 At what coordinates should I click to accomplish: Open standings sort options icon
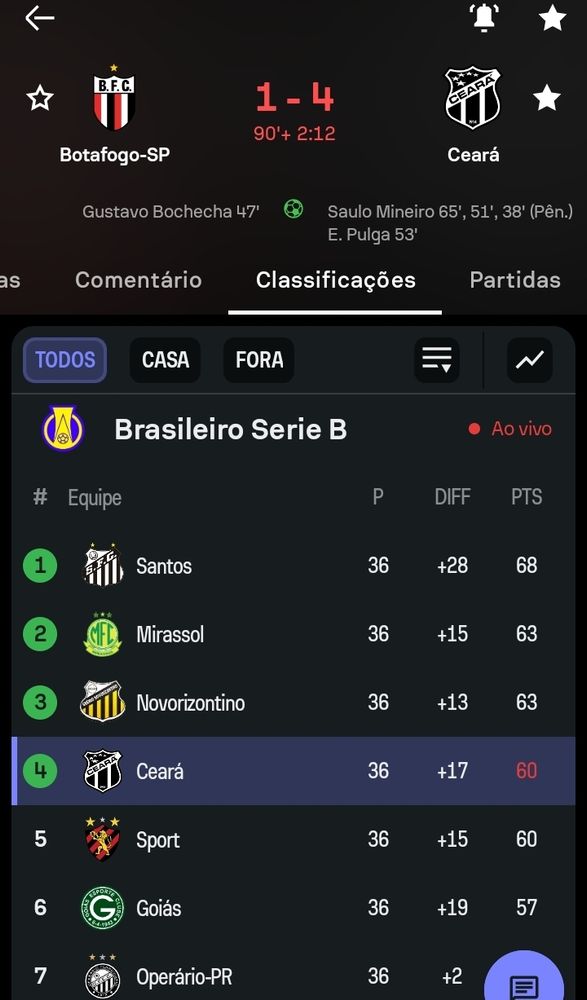pos(436,360)
